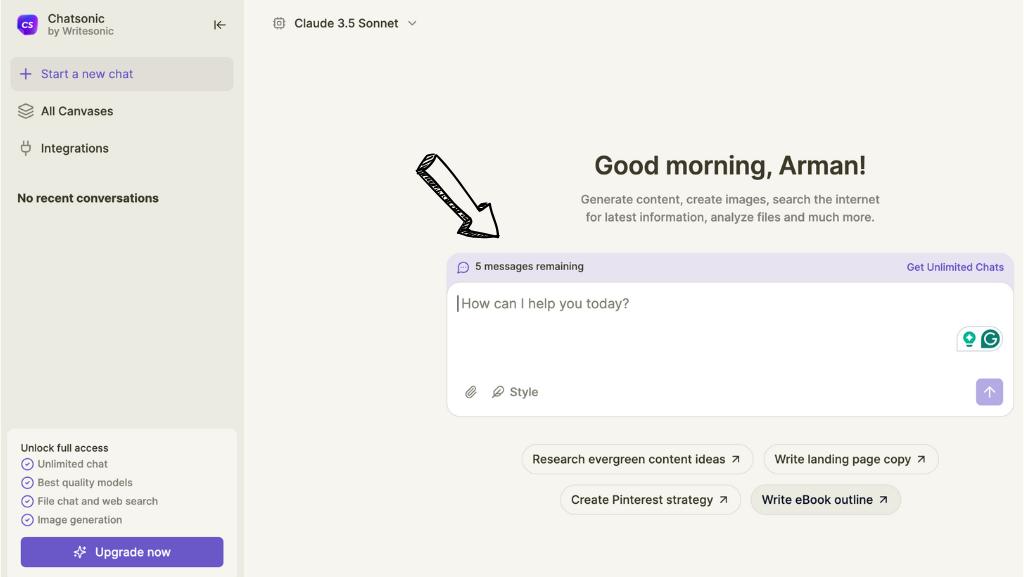
Task: Select Write eBook outline suggestion
Action: tap(825, 500)
